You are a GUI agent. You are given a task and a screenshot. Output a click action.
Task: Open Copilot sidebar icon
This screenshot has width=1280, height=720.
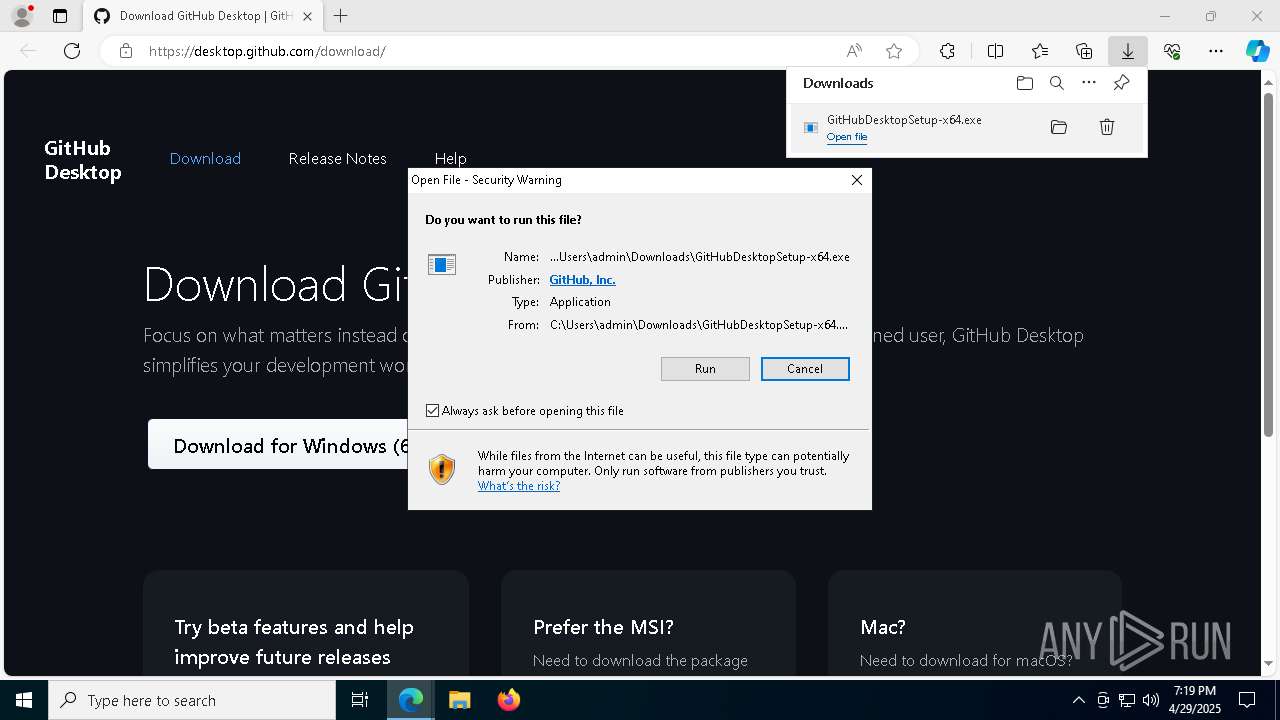(1257, 51)
